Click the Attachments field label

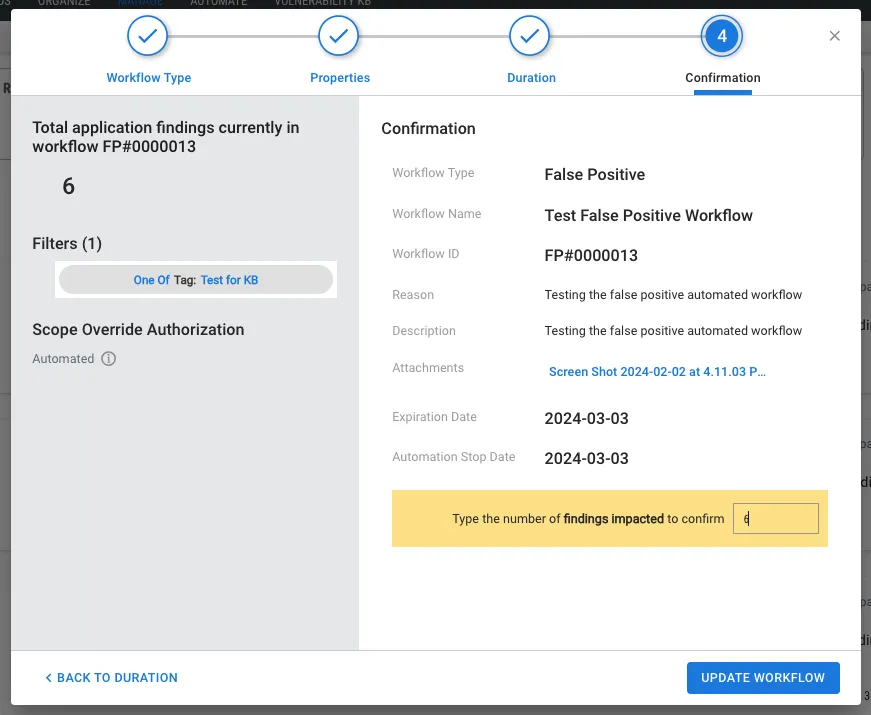(428, 368)
